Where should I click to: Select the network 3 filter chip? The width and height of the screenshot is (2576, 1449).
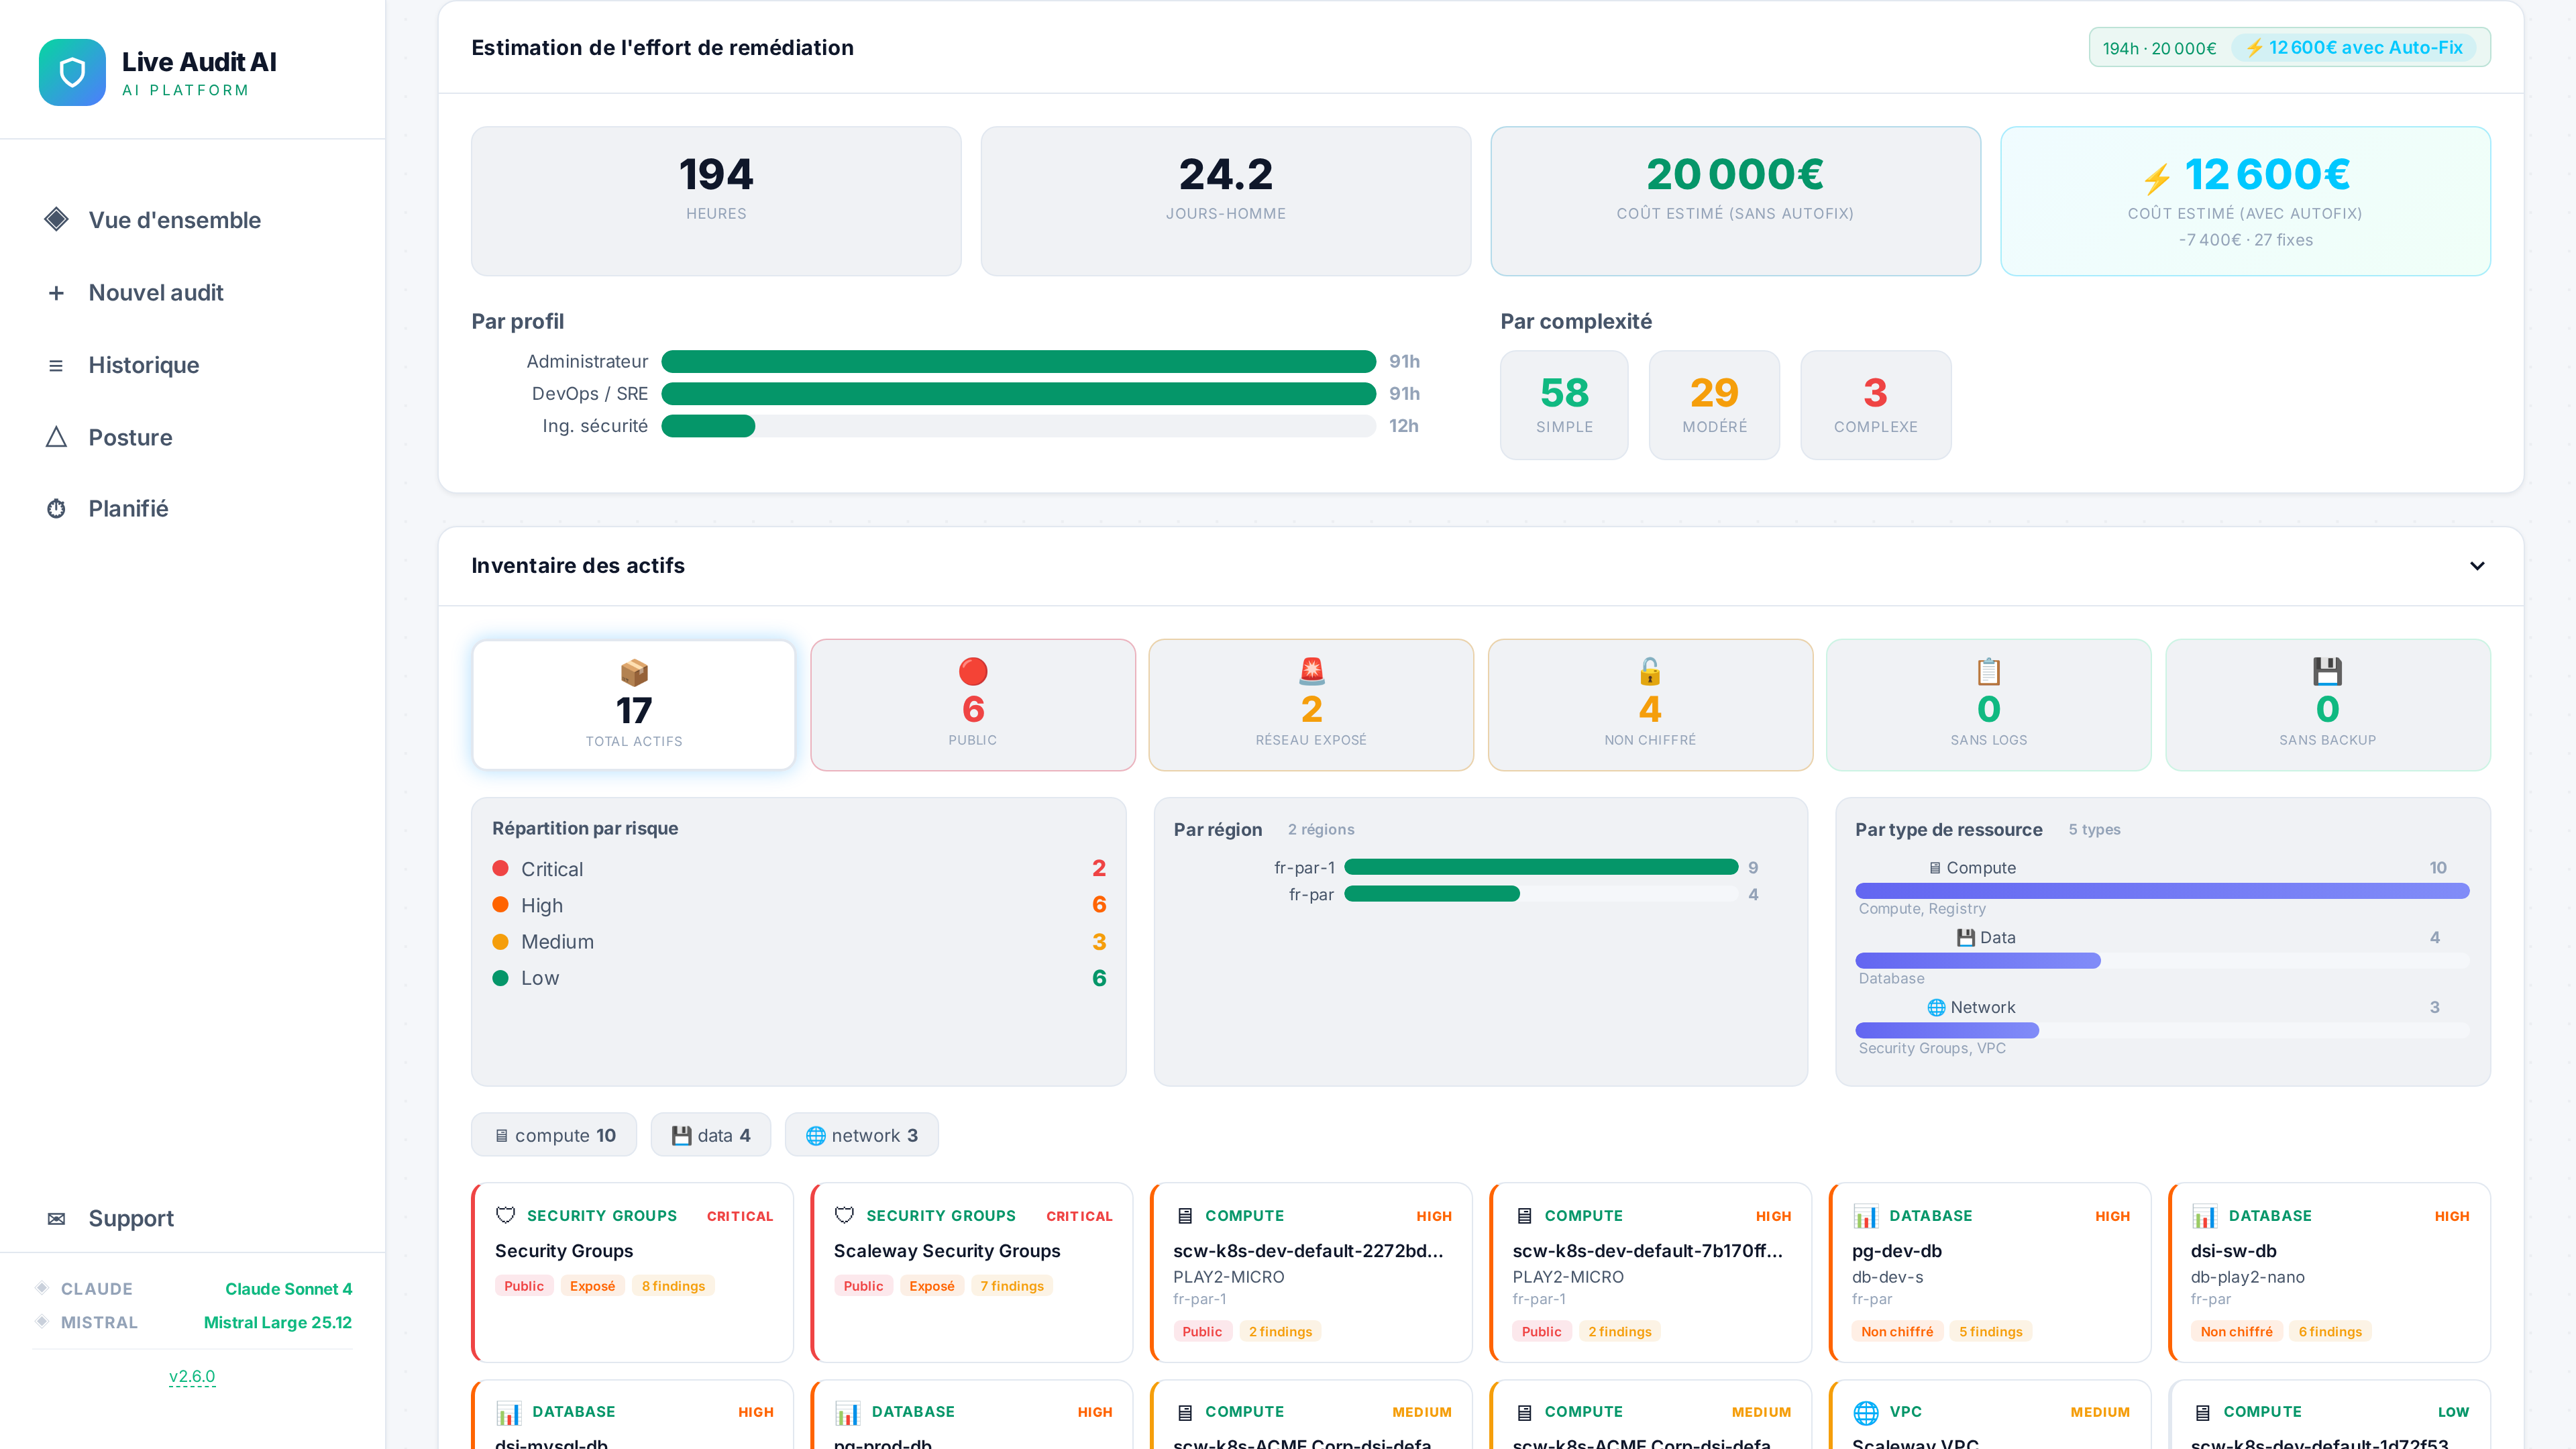(861, 1135)
